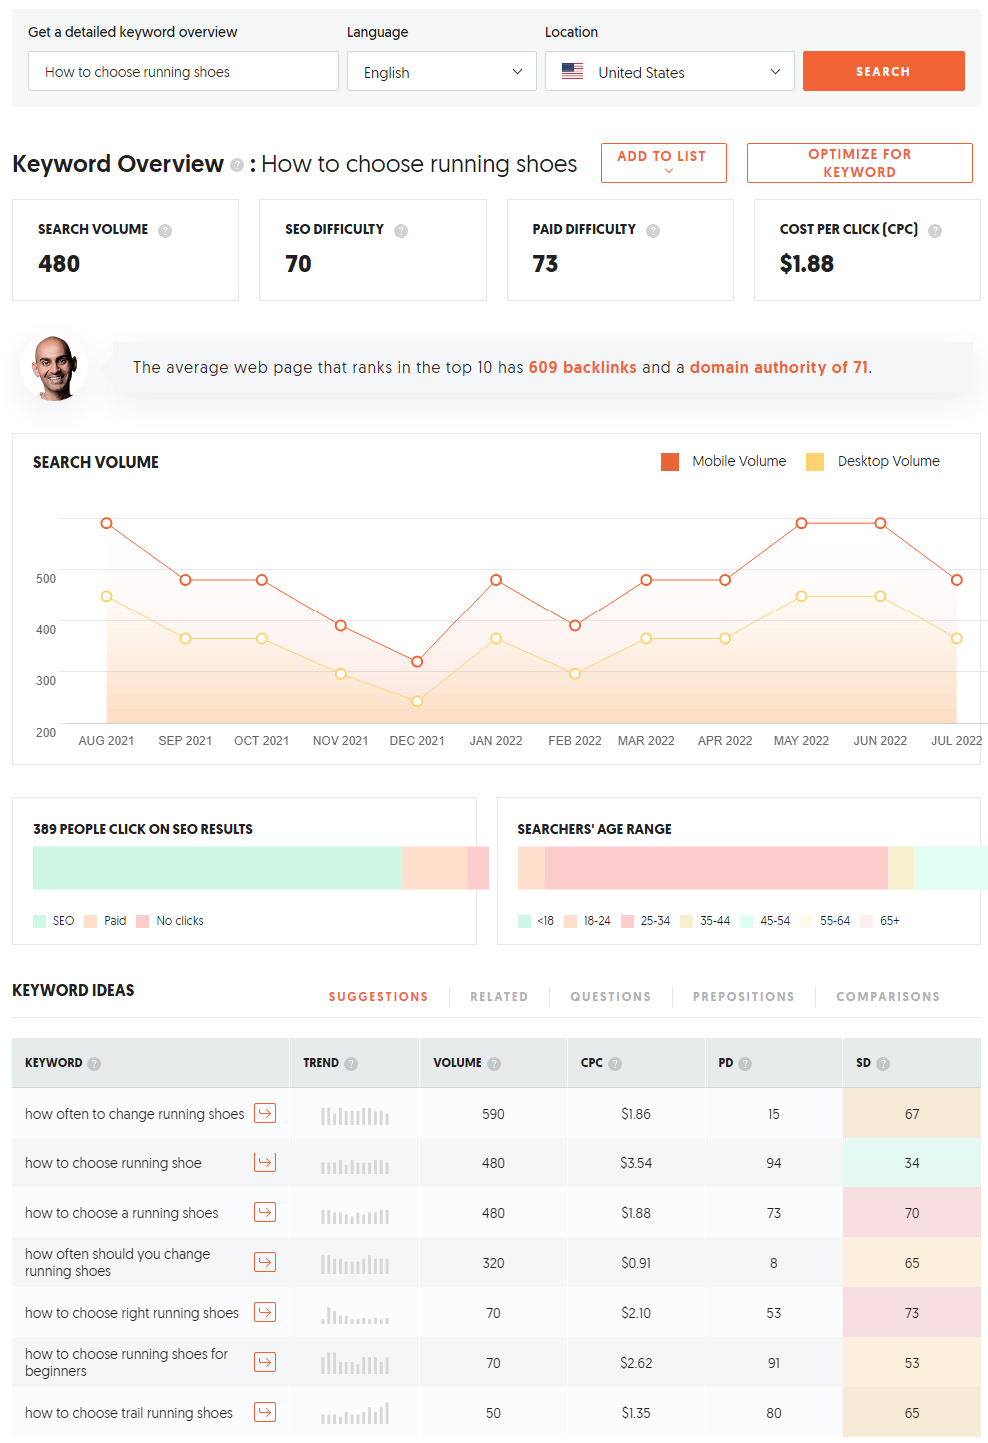Open the Cost Per Click help icon
This screenshot has width=988, height=1443.
click(x=935, y=230)
